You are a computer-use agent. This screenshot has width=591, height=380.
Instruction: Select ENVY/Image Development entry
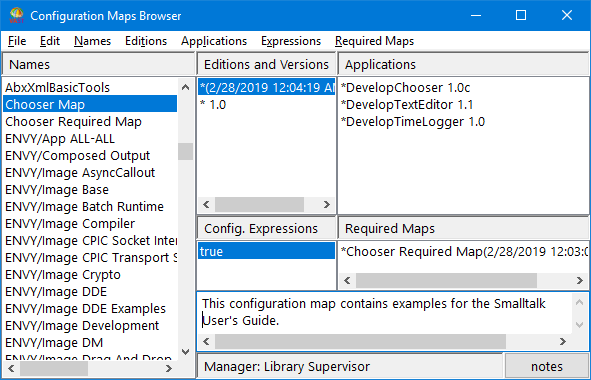(90, 325)
